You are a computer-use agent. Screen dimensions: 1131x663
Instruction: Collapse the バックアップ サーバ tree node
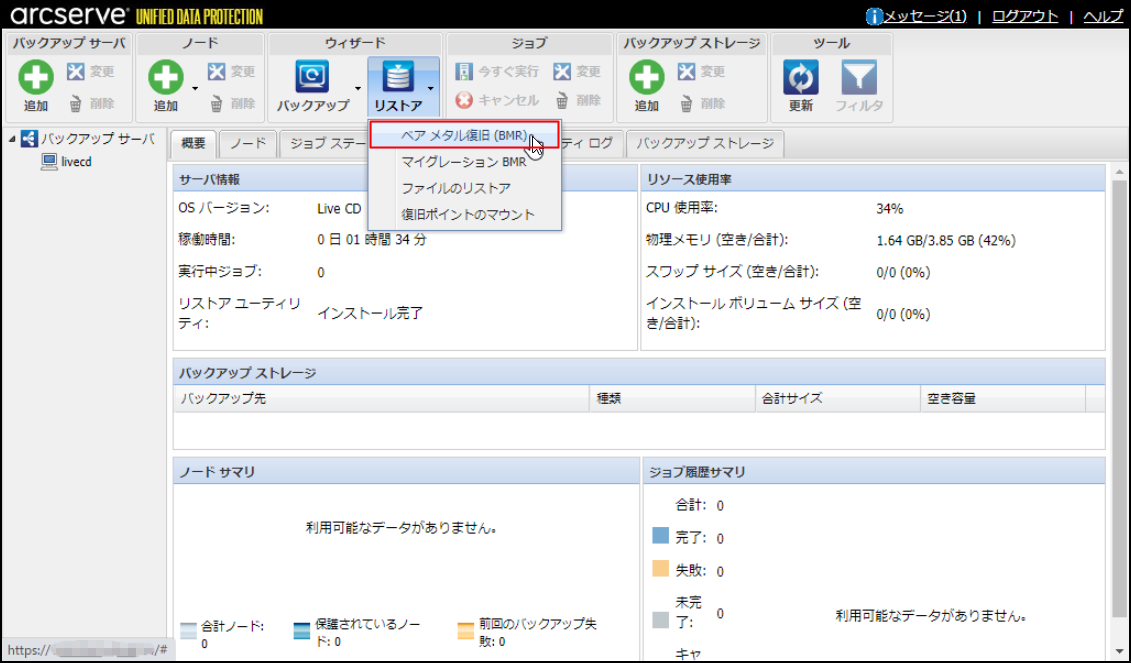pos(12,139)
